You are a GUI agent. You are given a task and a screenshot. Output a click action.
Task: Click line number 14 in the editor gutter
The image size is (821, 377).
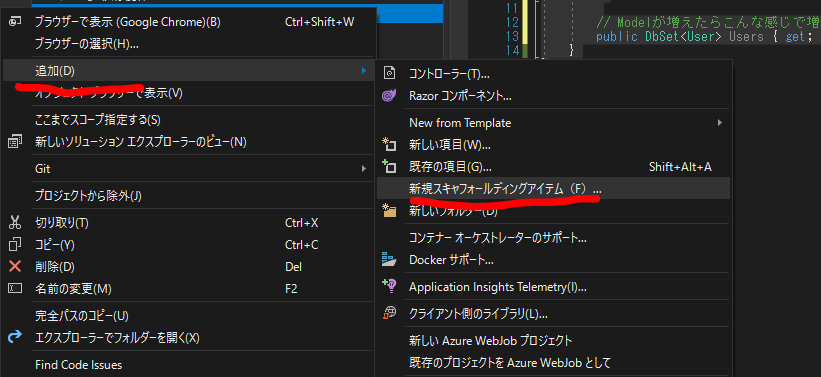(x=513, y=50)
